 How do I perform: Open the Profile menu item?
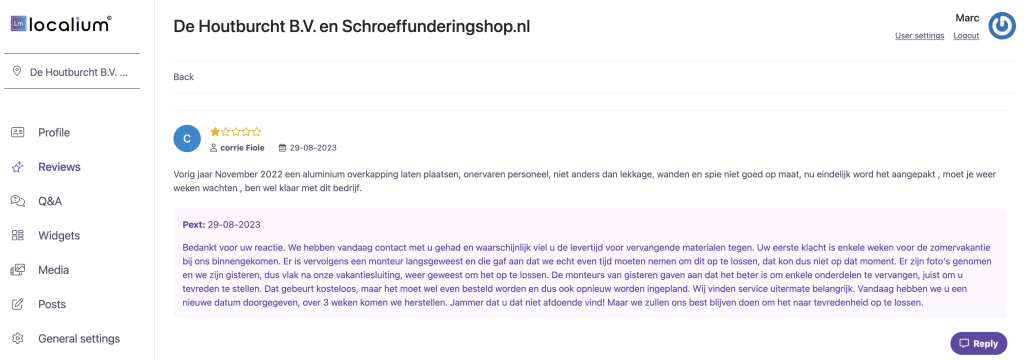(x=54, y=133)
